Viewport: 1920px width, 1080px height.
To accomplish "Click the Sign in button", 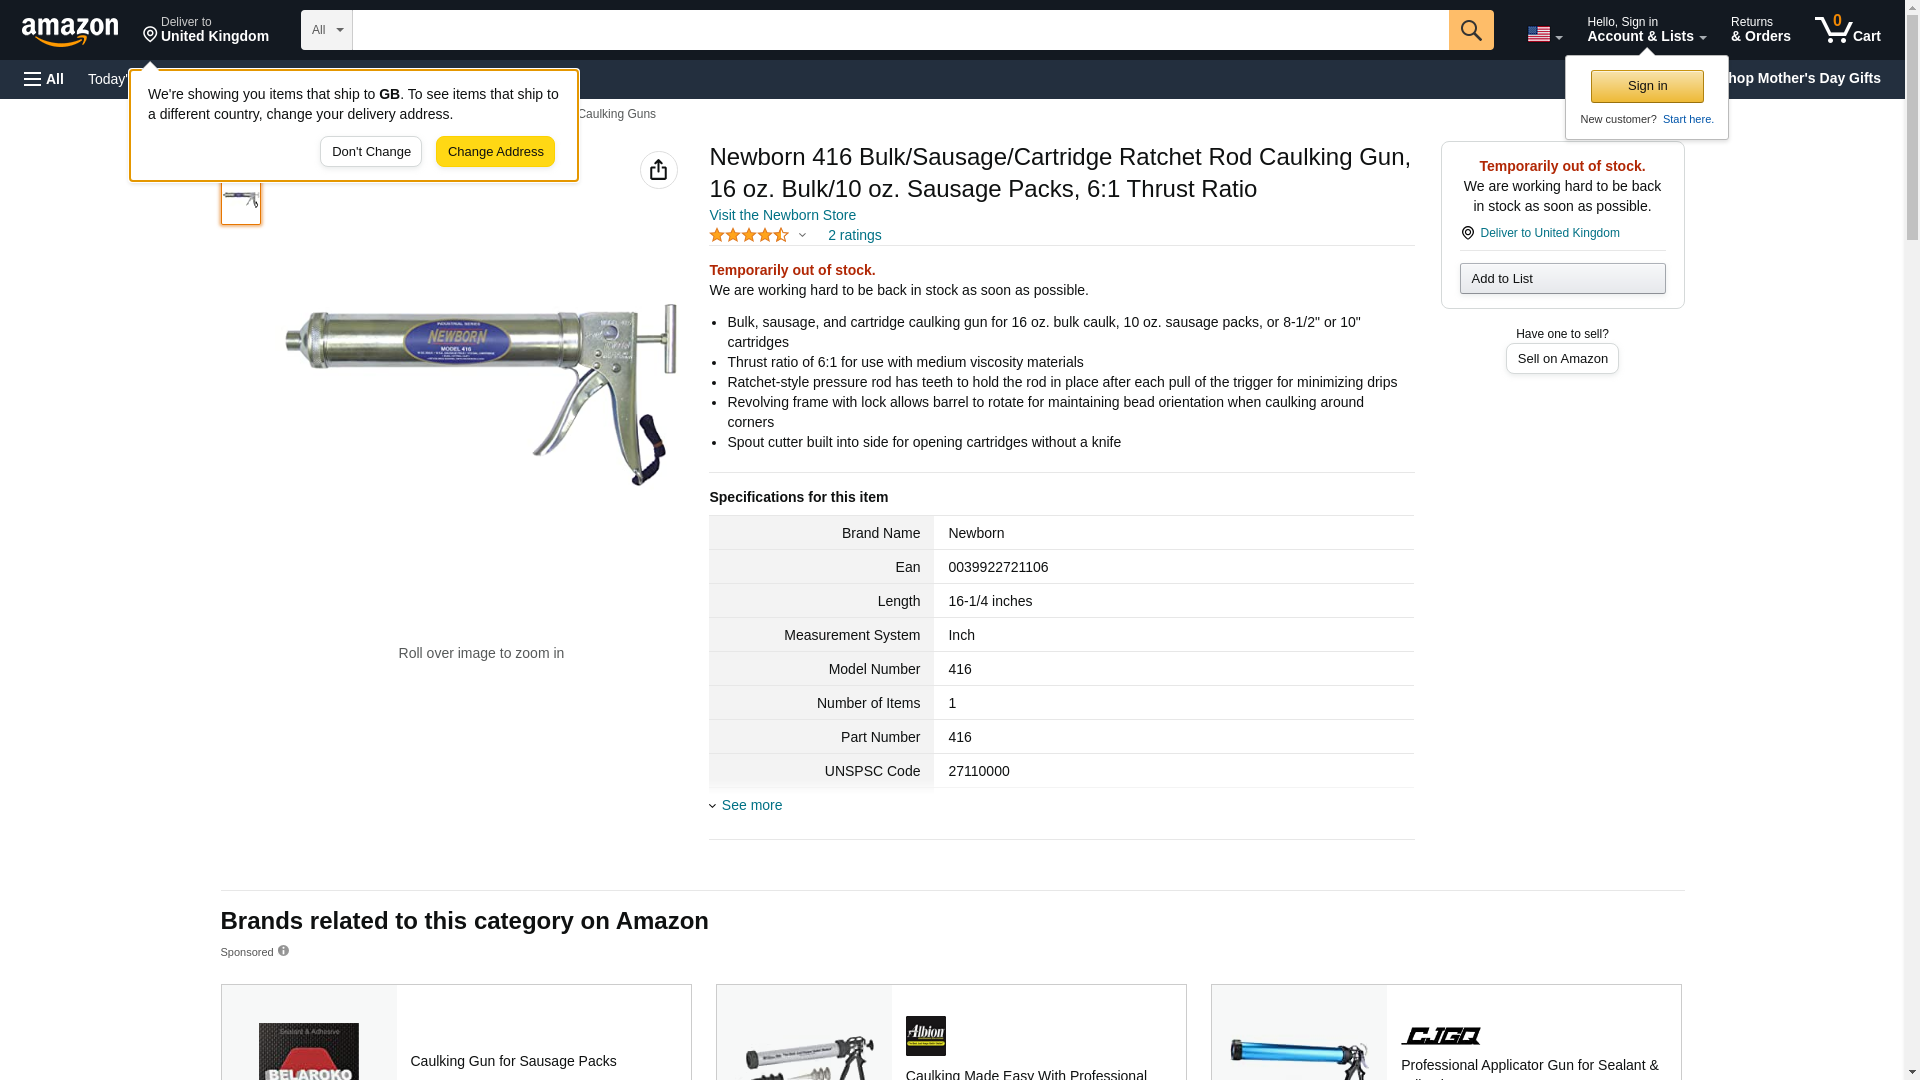I will (1647, 86).
